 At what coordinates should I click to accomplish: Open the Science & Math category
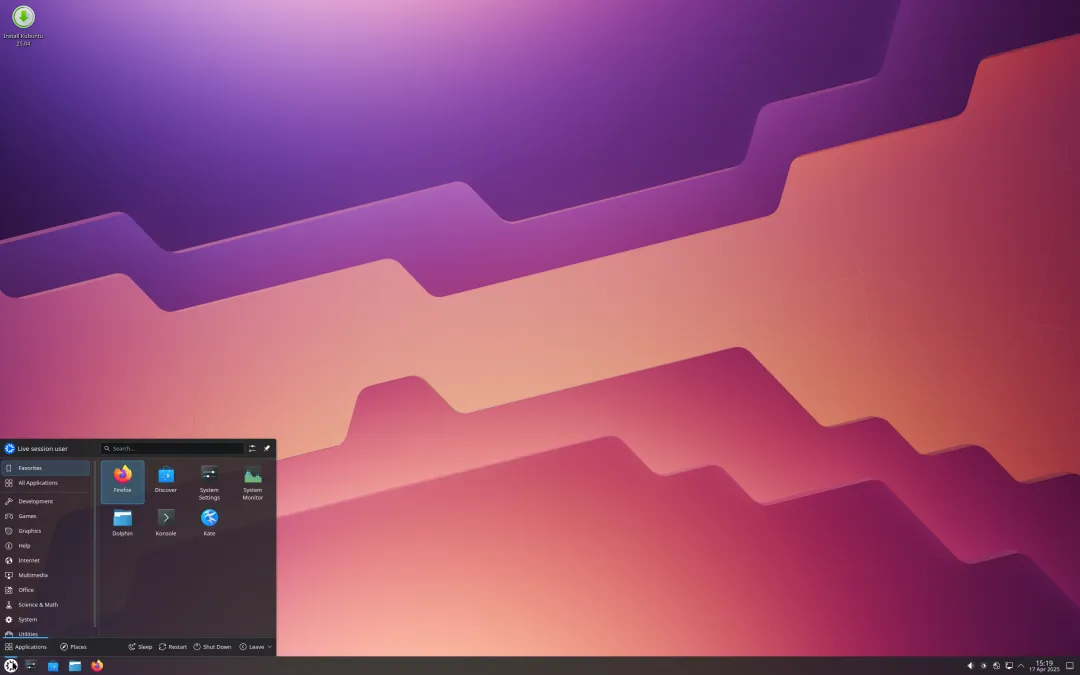[45, 605]
